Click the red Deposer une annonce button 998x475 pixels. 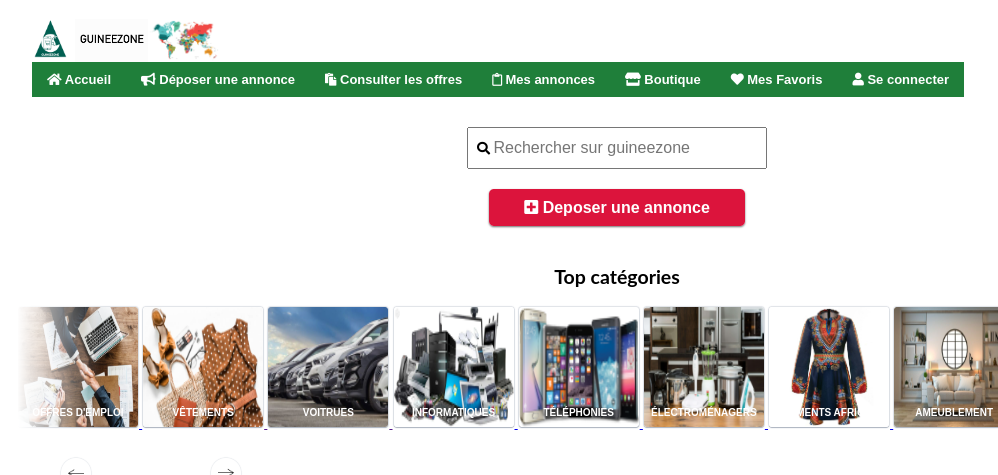pos(617,208)
